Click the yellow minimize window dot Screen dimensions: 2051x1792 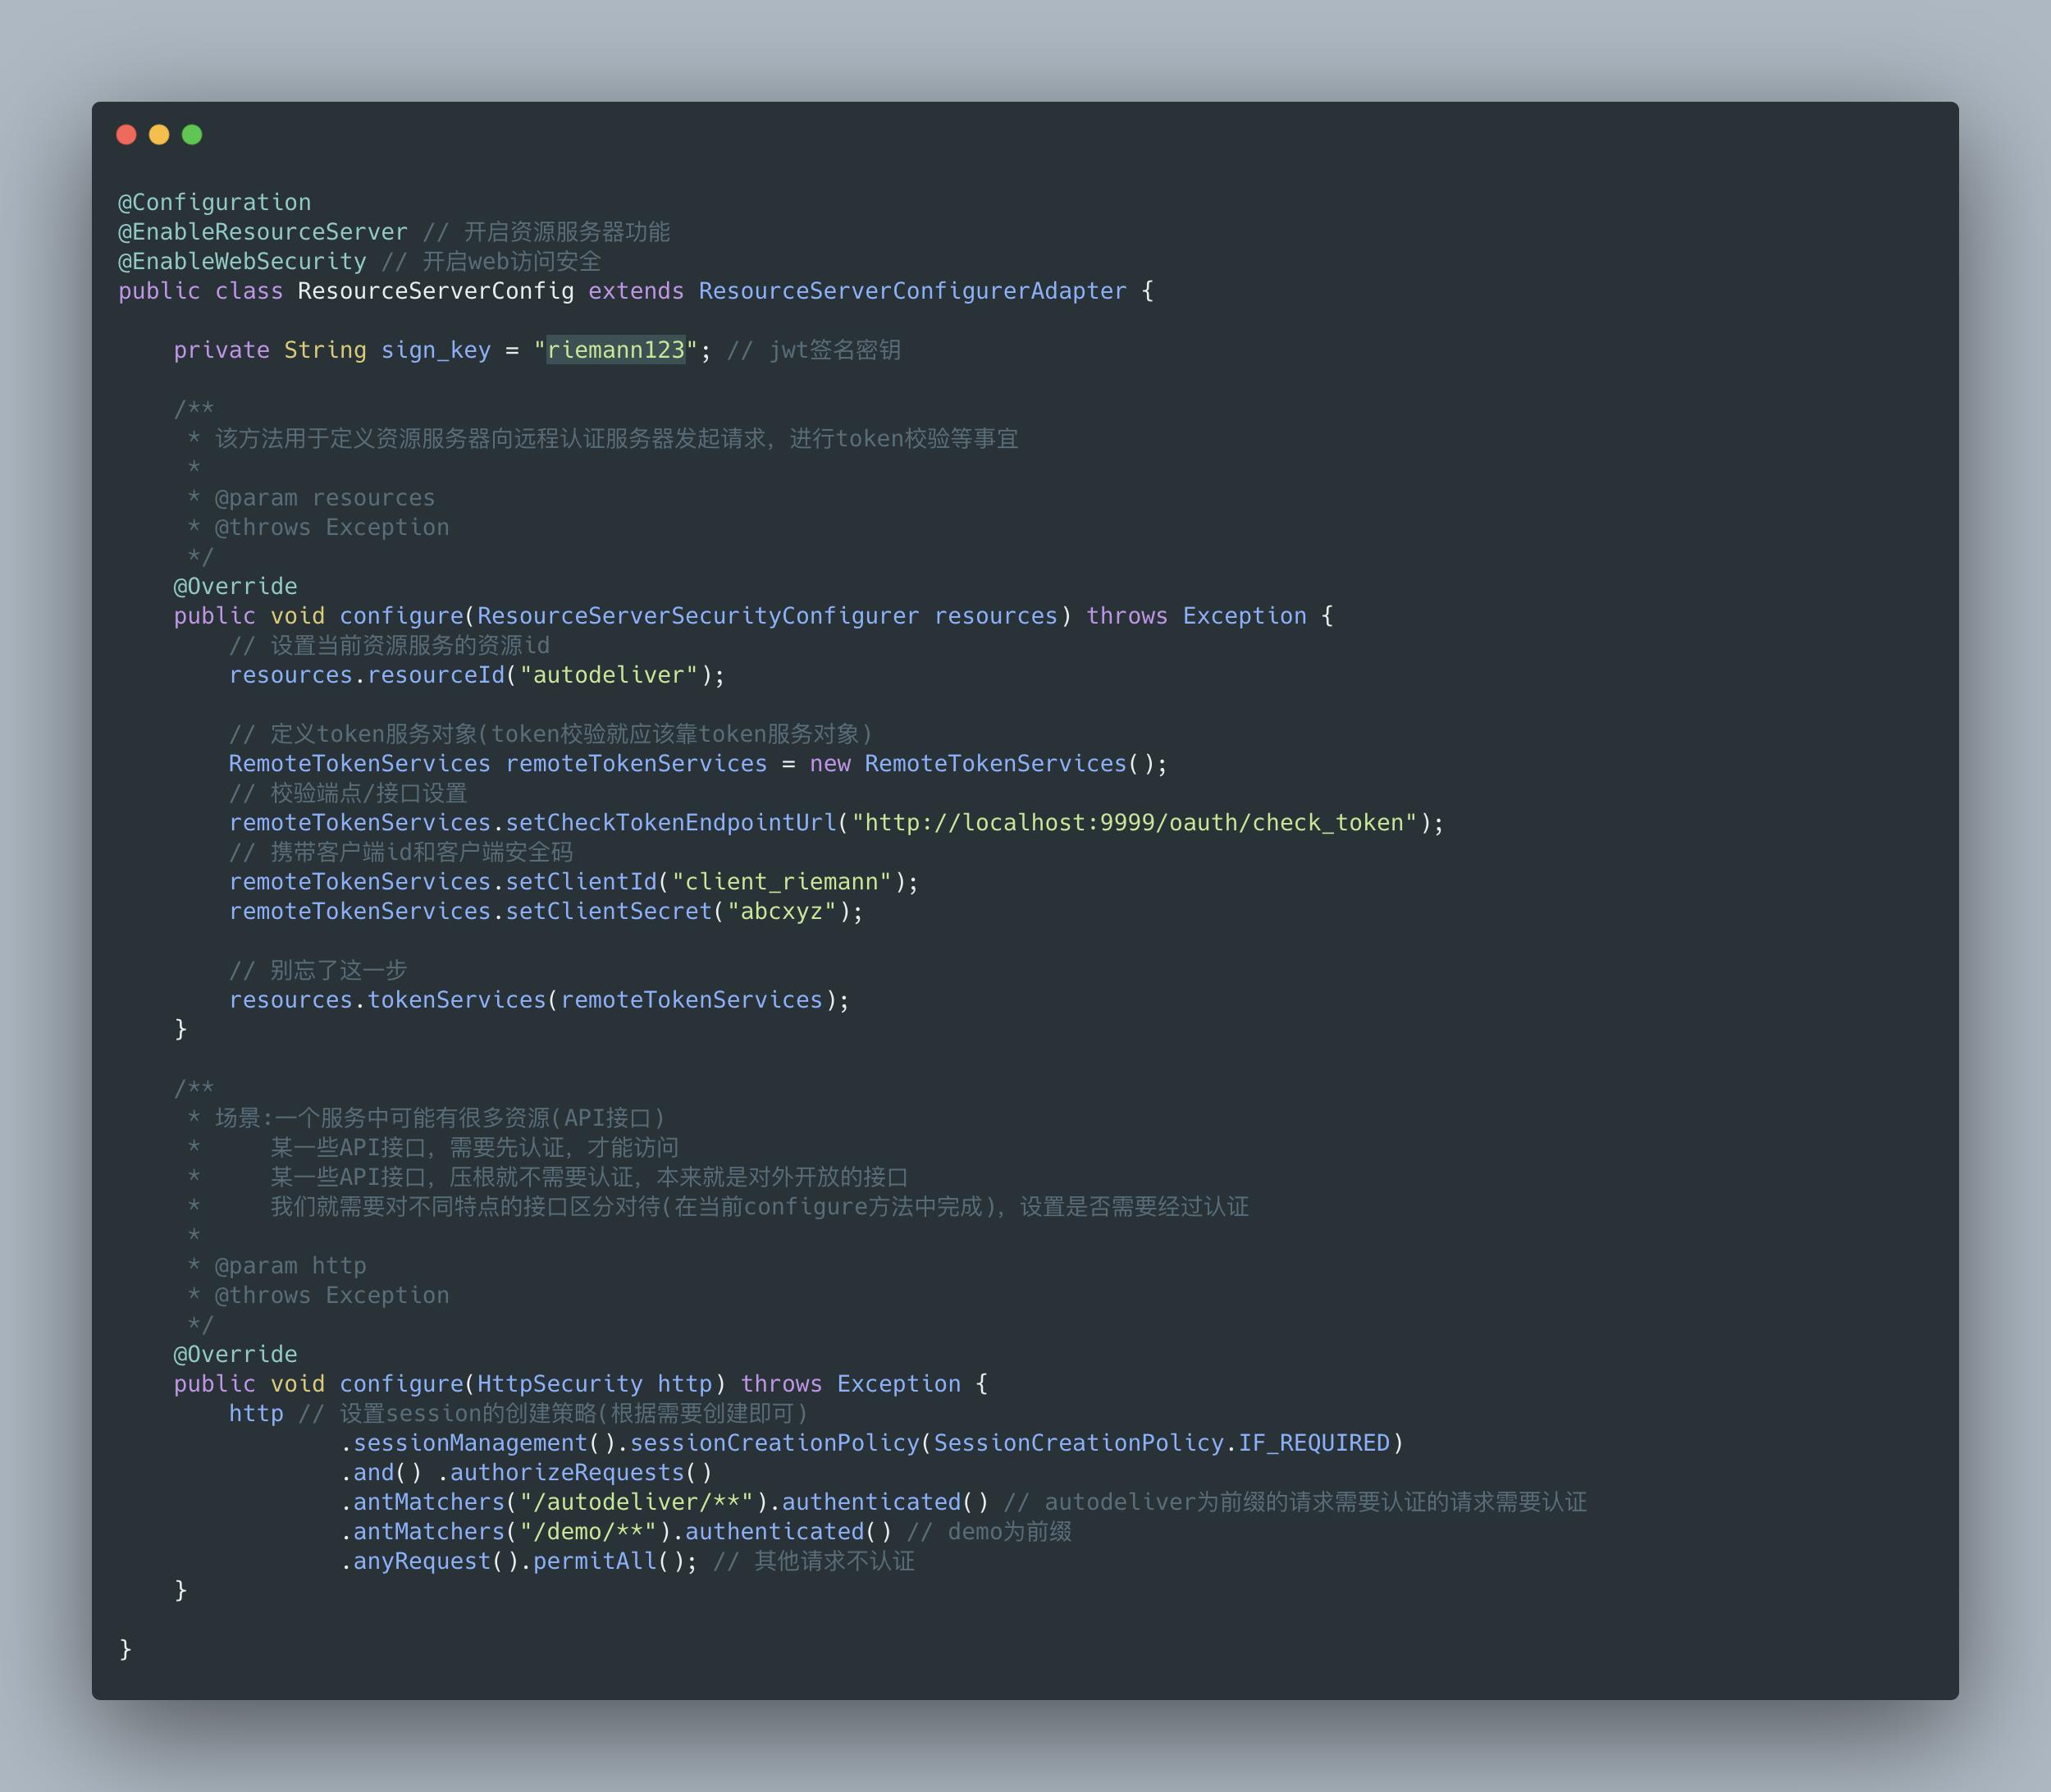coord(159,135)
